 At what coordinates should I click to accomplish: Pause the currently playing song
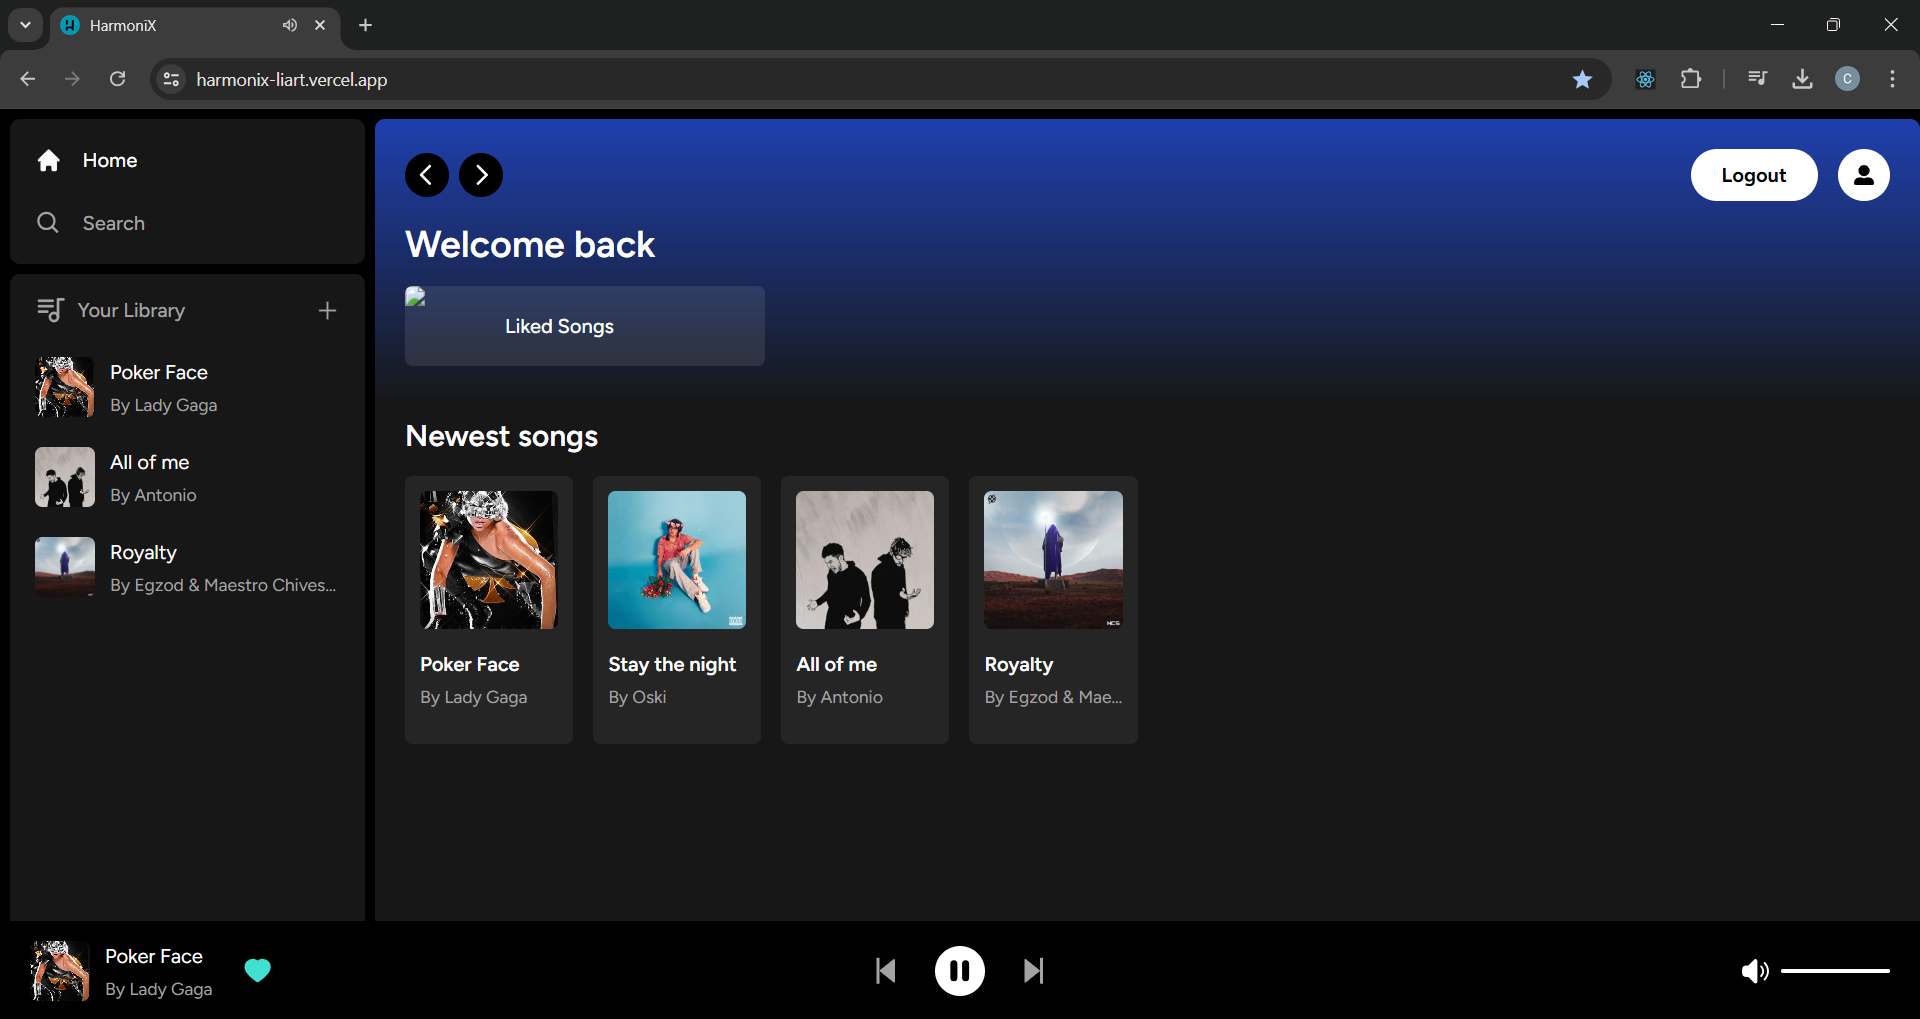pyautogui.click(x=959, y=971)
